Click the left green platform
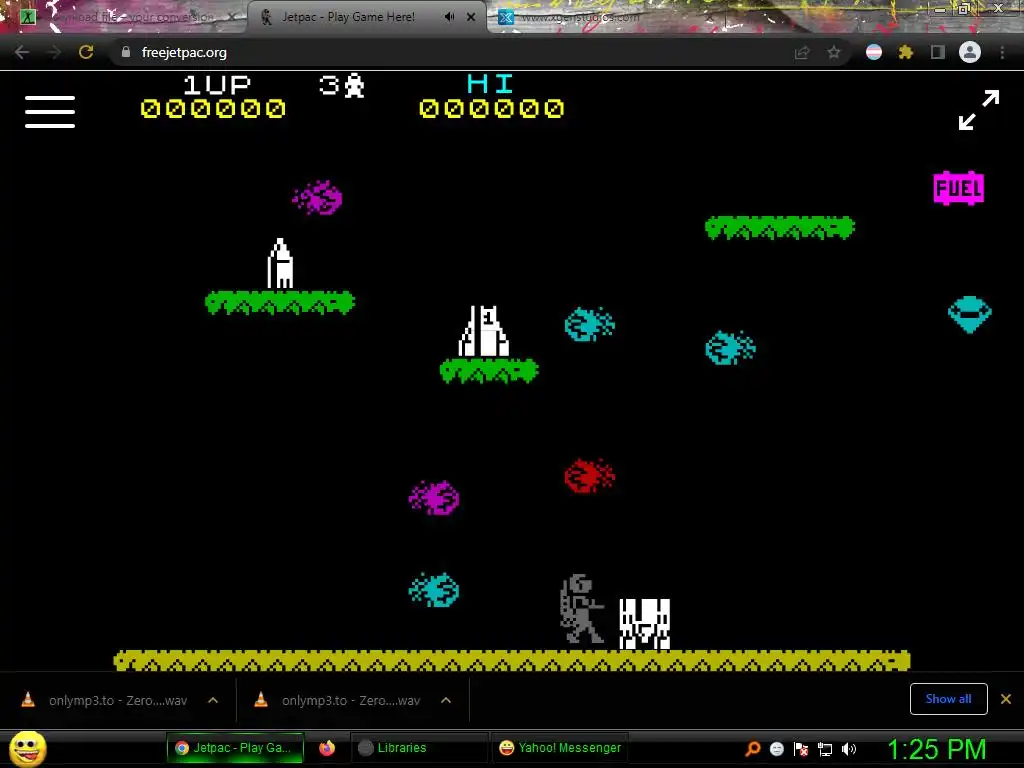The height and width of the screenshot is (768, 1024). tap(280, 303)
